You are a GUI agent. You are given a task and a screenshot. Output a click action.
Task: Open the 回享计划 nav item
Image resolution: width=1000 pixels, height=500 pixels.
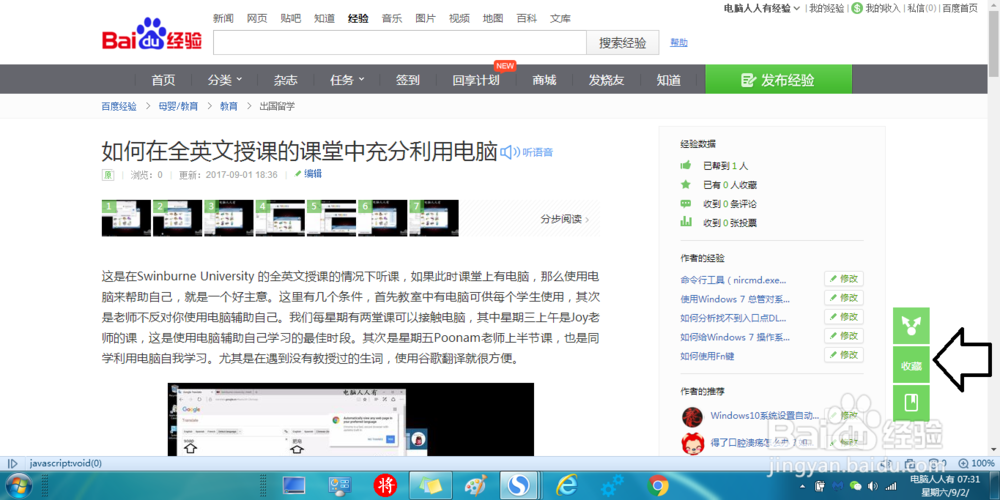tap(476, 80)
